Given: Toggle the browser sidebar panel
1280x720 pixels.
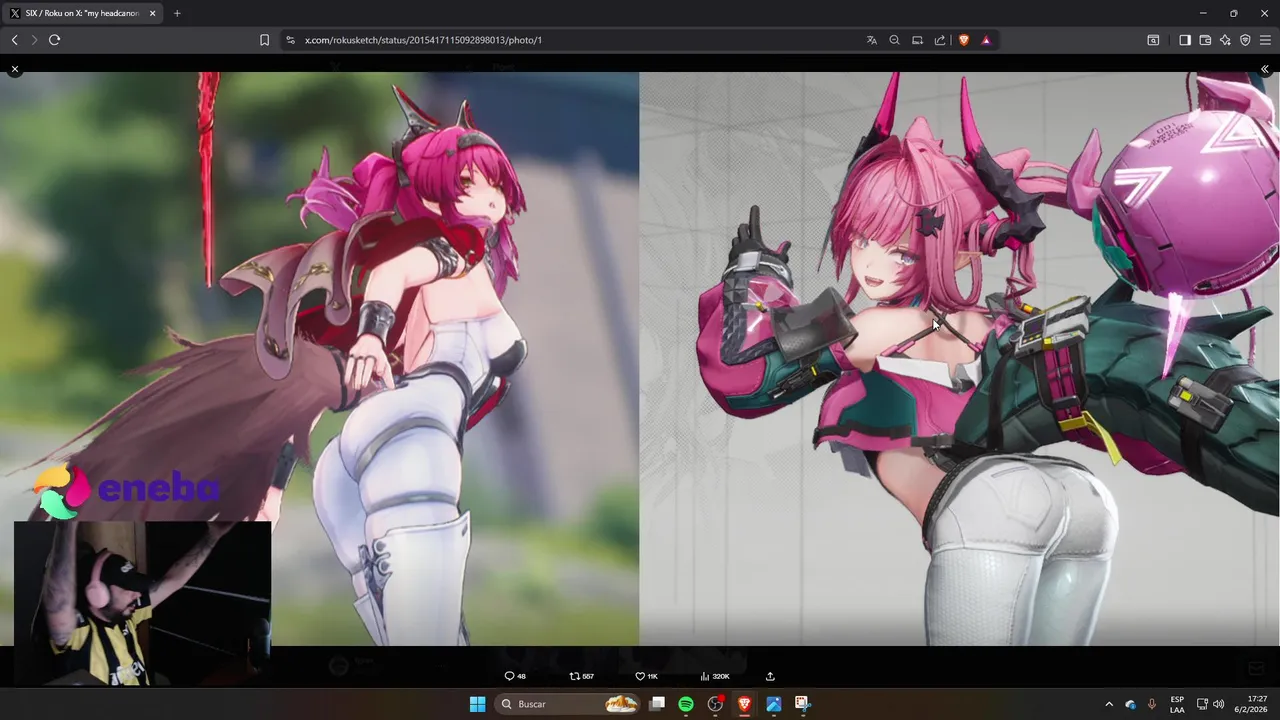Looking at the screenshot, I should pos(1185,40).
